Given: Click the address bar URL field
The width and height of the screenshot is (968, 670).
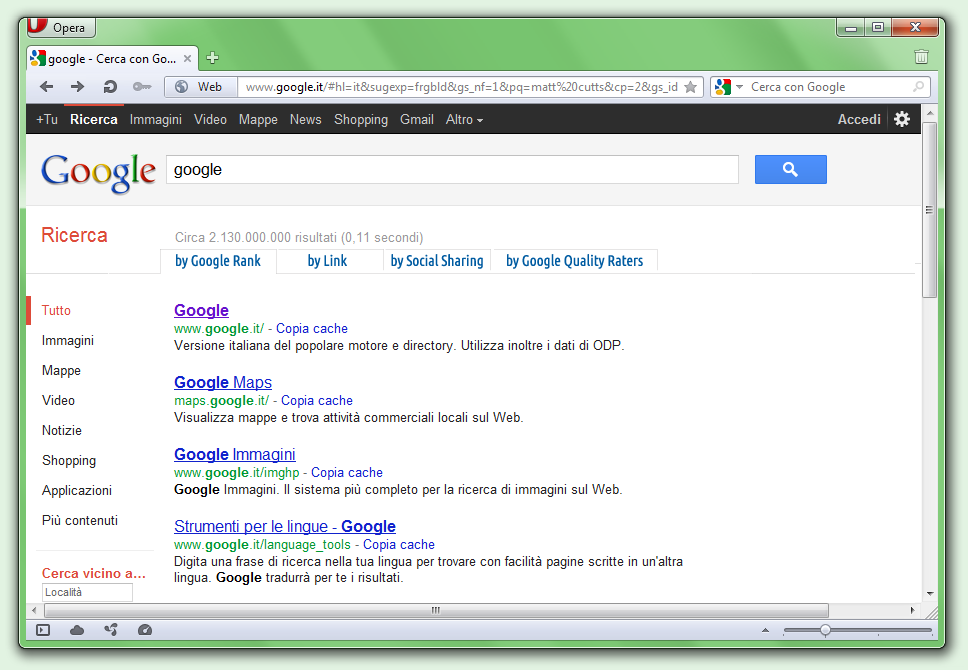Looking at the screenshot, I should pyautogui.click(x=462, y=87).
